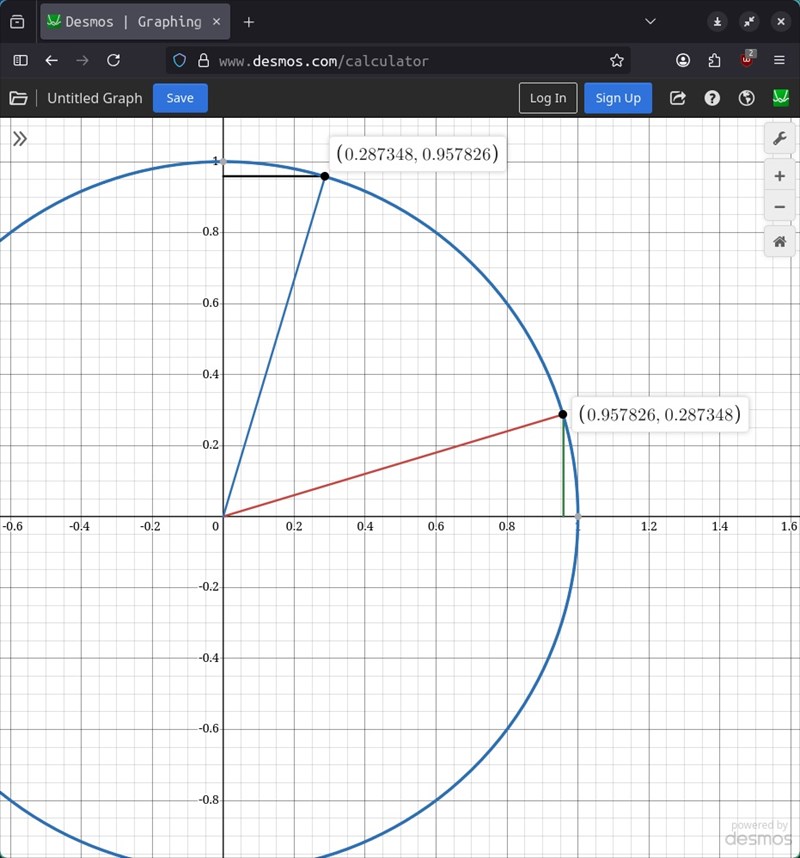
Task: Zoom in on the graph
Action: 779,176
